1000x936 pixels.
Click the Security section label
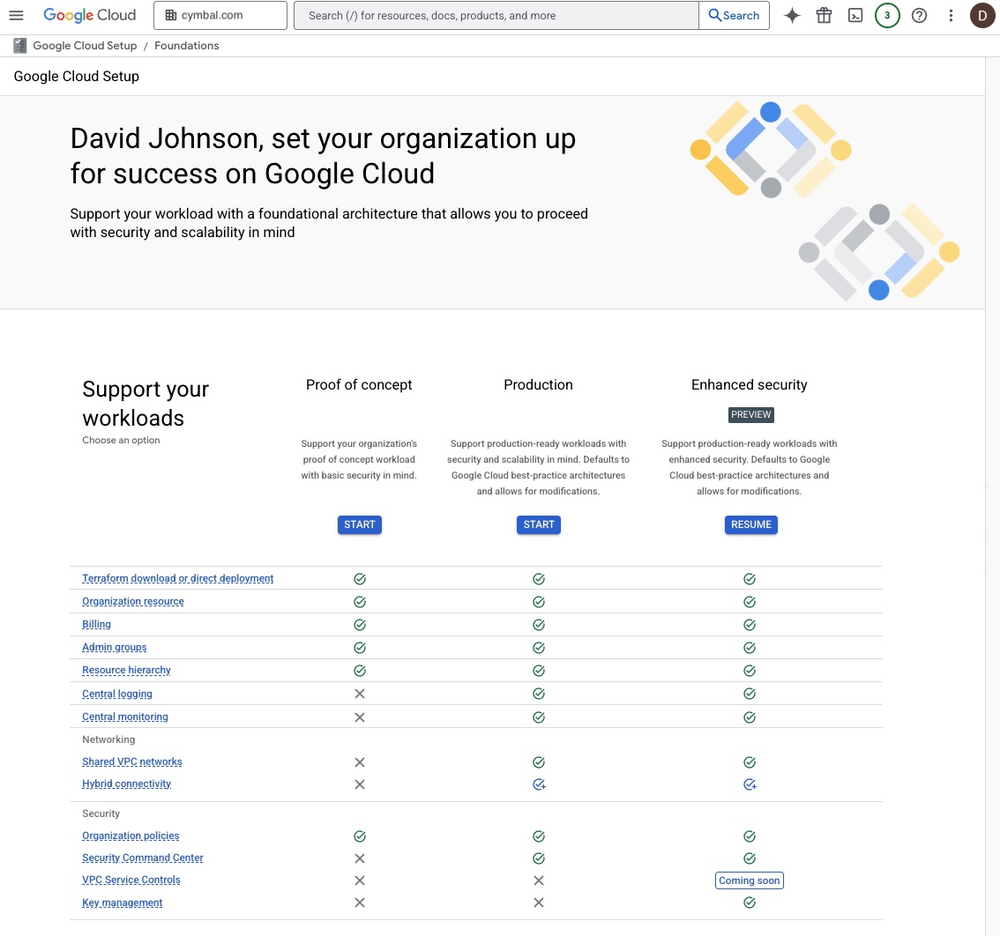[101, 814]
